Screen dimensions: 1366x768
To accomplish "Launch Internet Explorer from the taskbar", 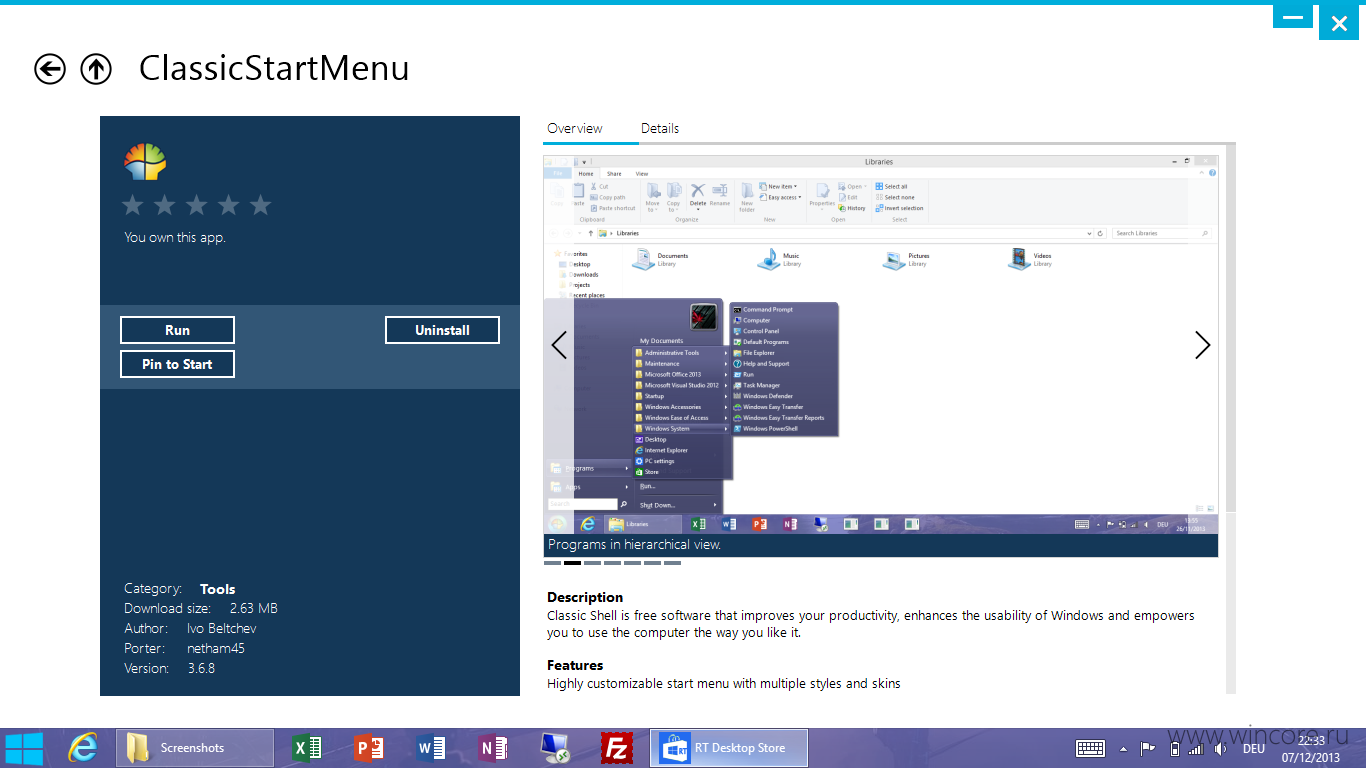I will click(83, 748).
